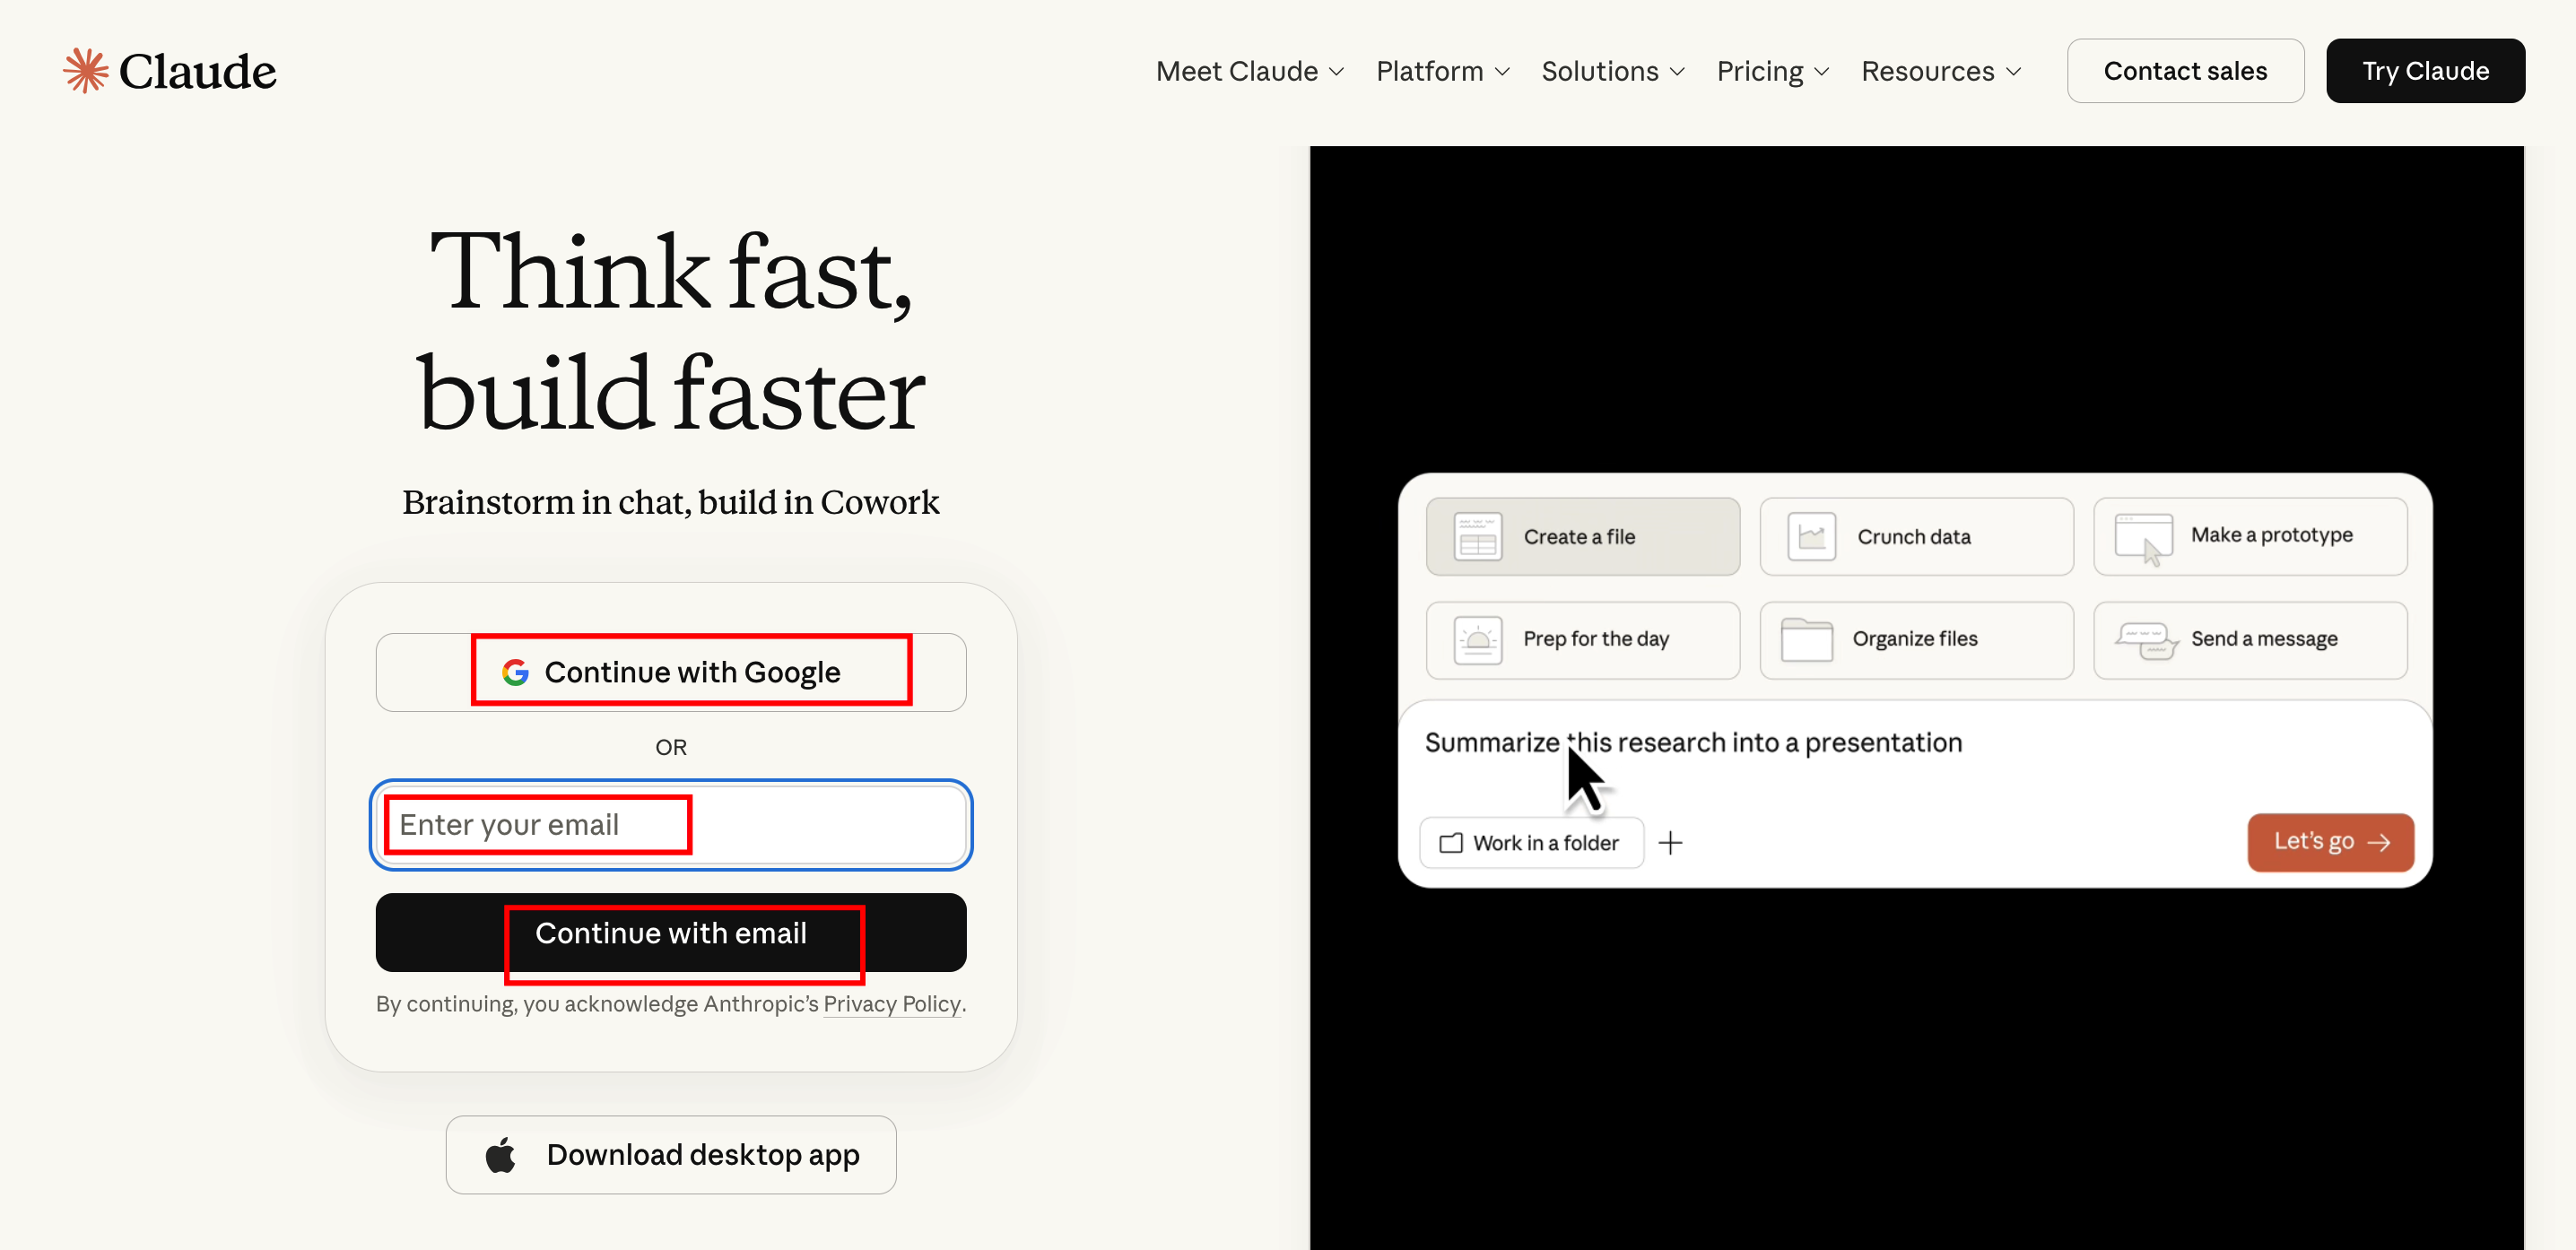2576x1250 pixels.
Task: Click the Let's go button
Action: click(x=2330, y=842)
